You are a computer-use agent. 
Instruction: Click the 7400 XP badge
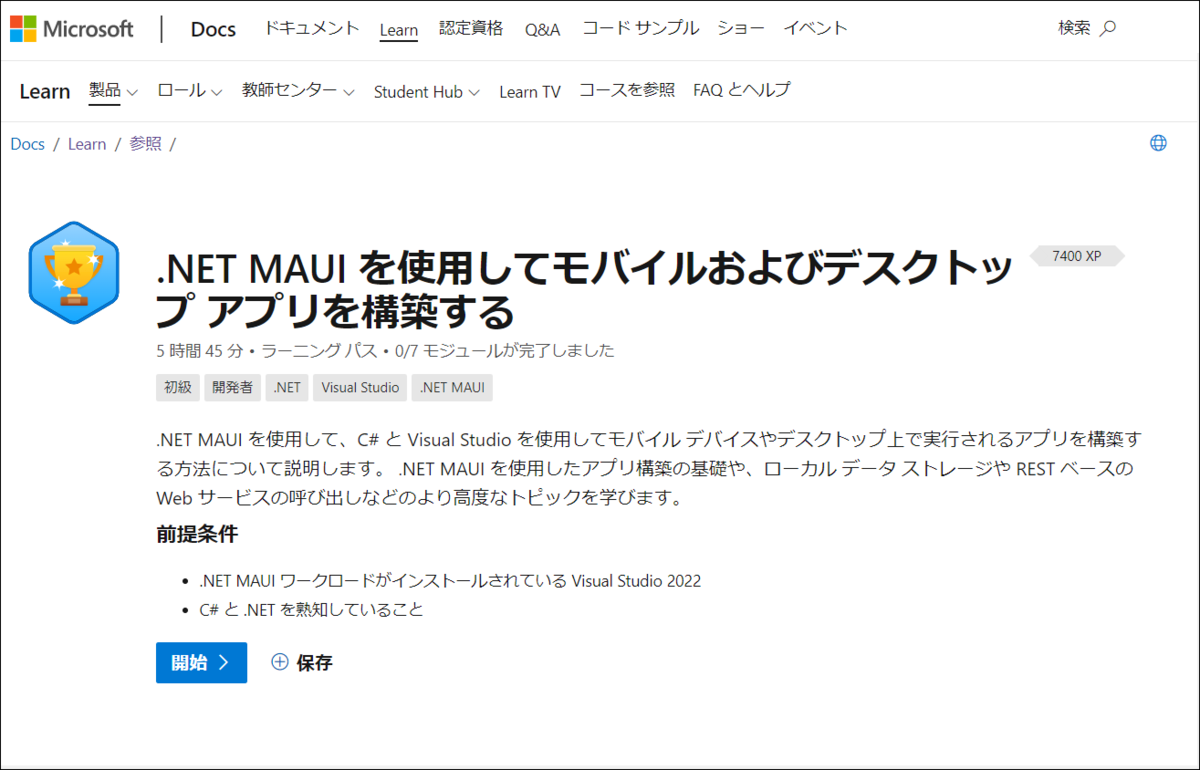coord(1076,256)
